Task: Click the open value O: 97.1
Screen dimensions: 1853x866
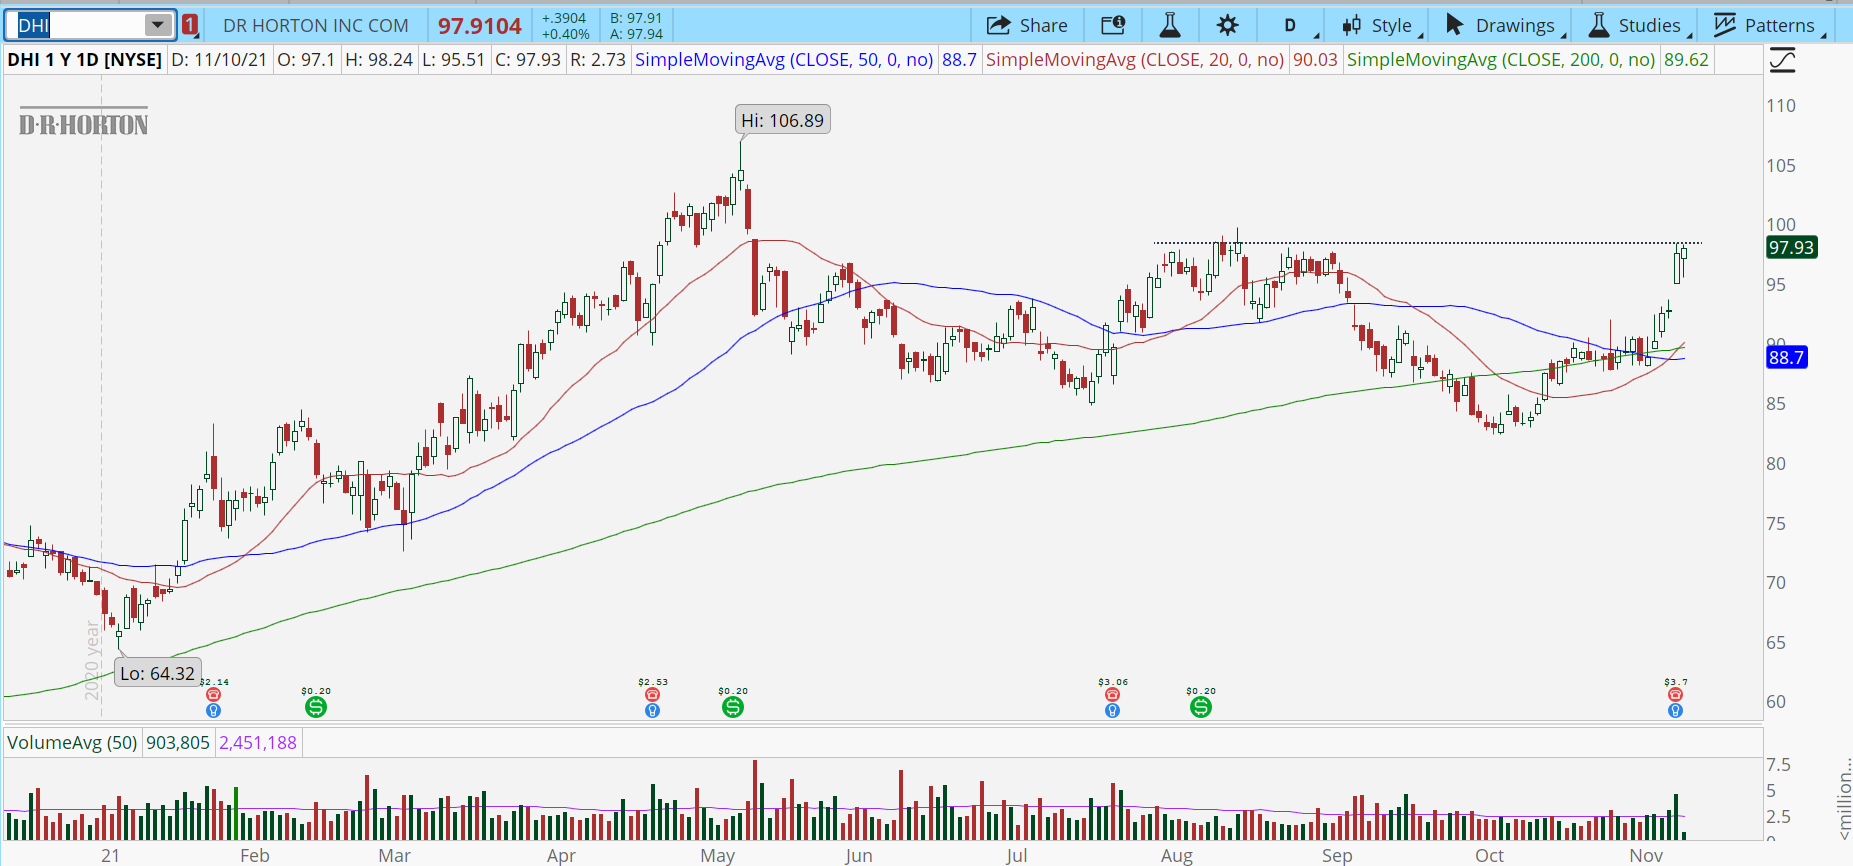Action: click(x=306, y=60)
